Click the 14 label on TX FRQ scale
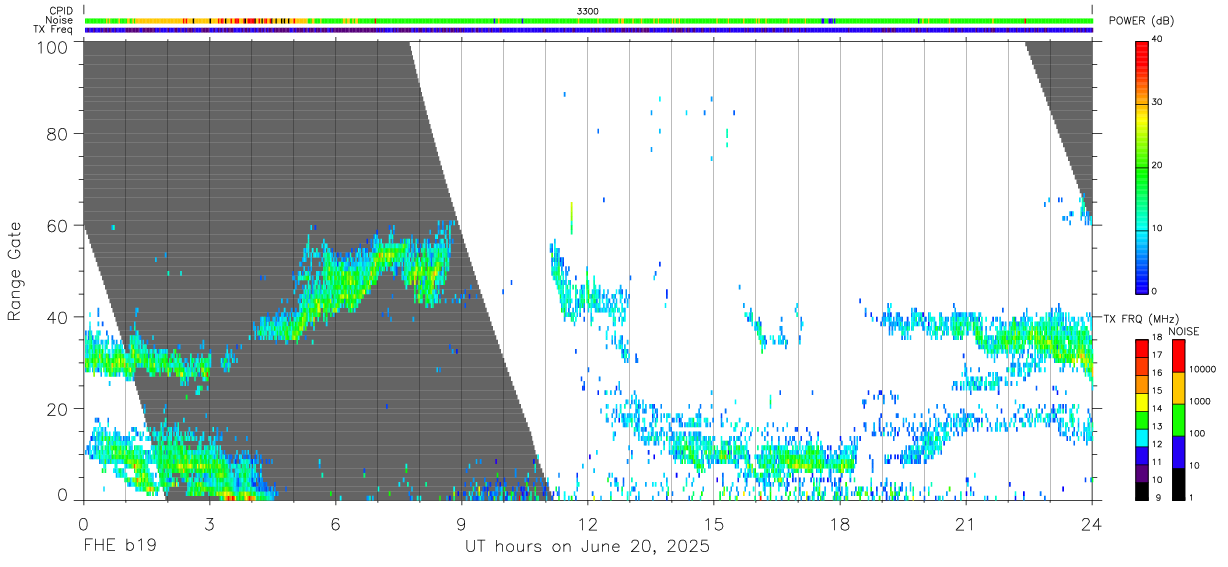1228x567 pixels. click(1156, 408)
